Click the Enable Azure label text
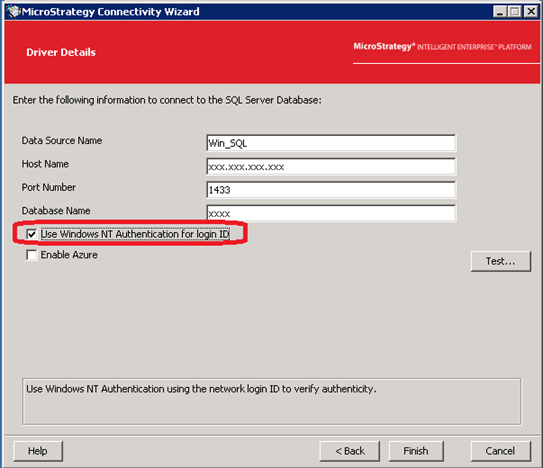543x468 pixels. (x=69, y=255)
